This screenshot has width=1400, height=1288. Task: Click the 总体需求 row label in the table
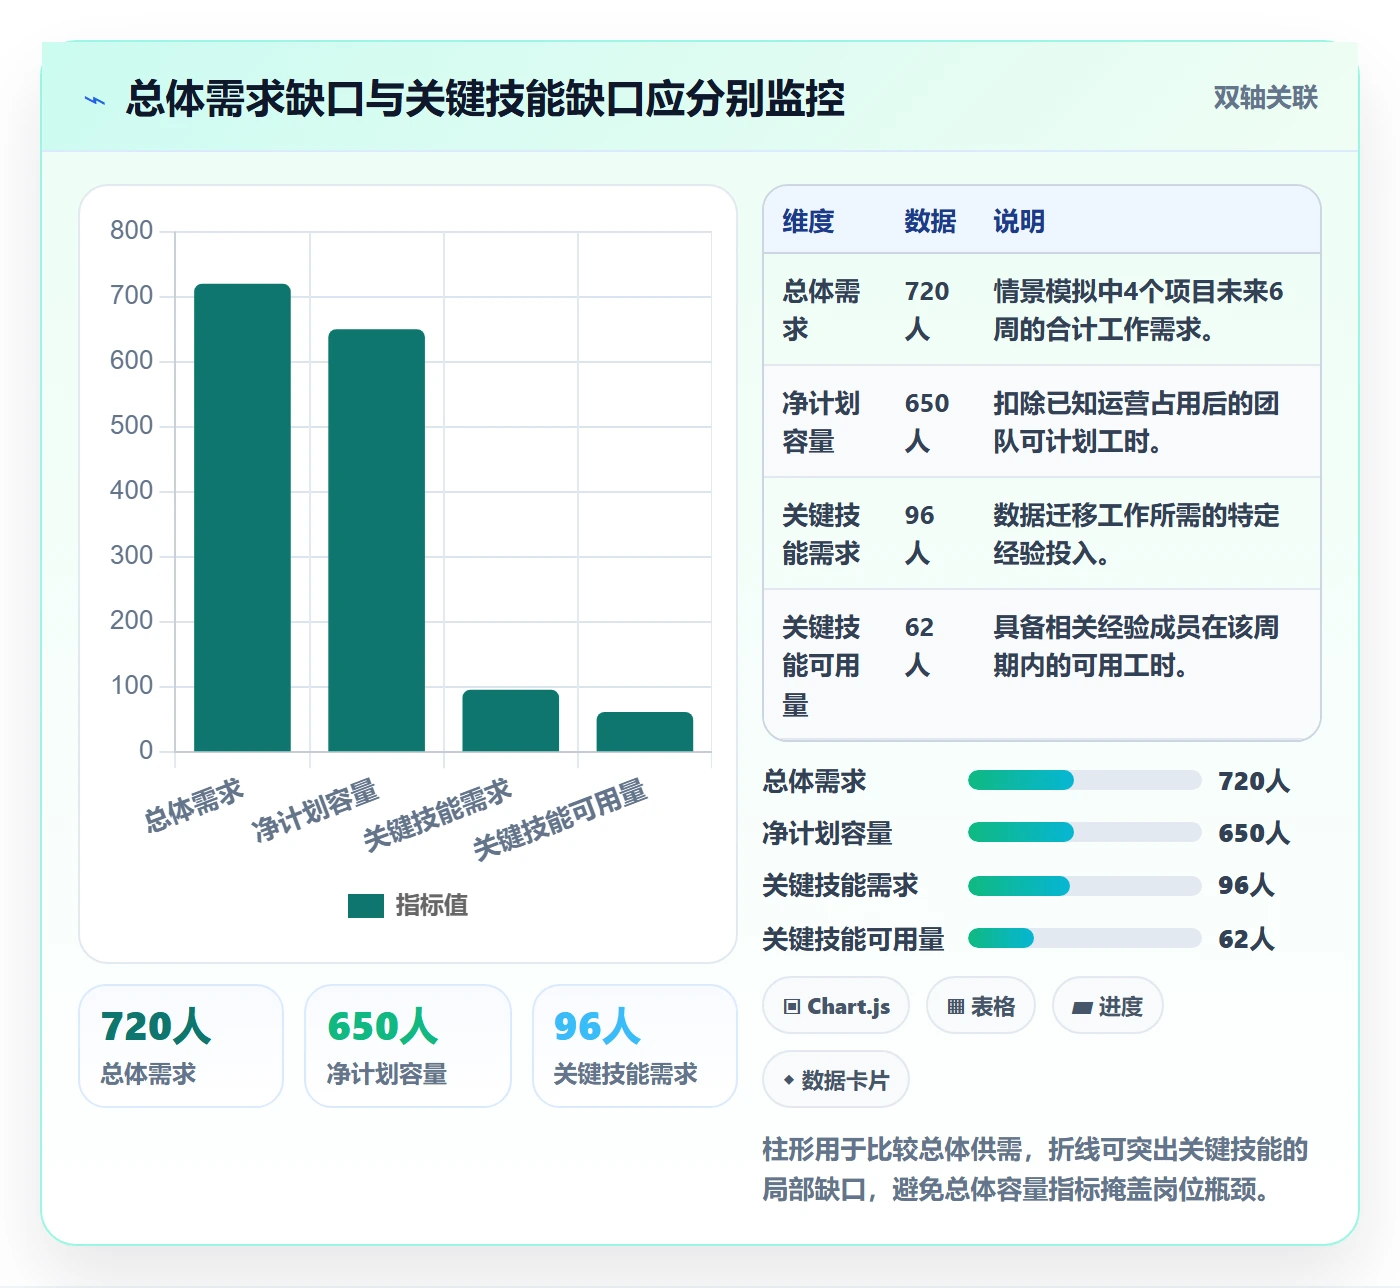[821, 310]
